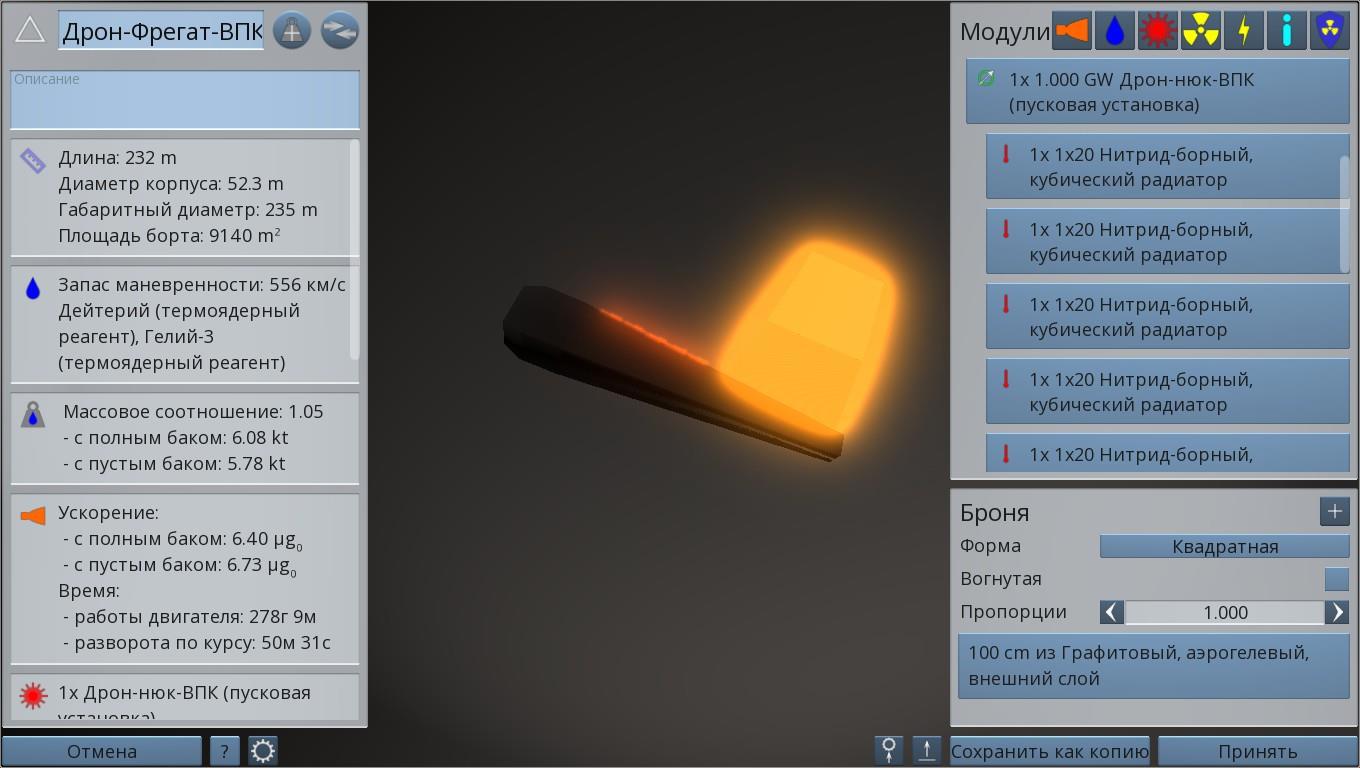Screen dimensions: 1360x768
Task: Click the Пропорции slider showing 1.000
Action: tap(1224, 612)
